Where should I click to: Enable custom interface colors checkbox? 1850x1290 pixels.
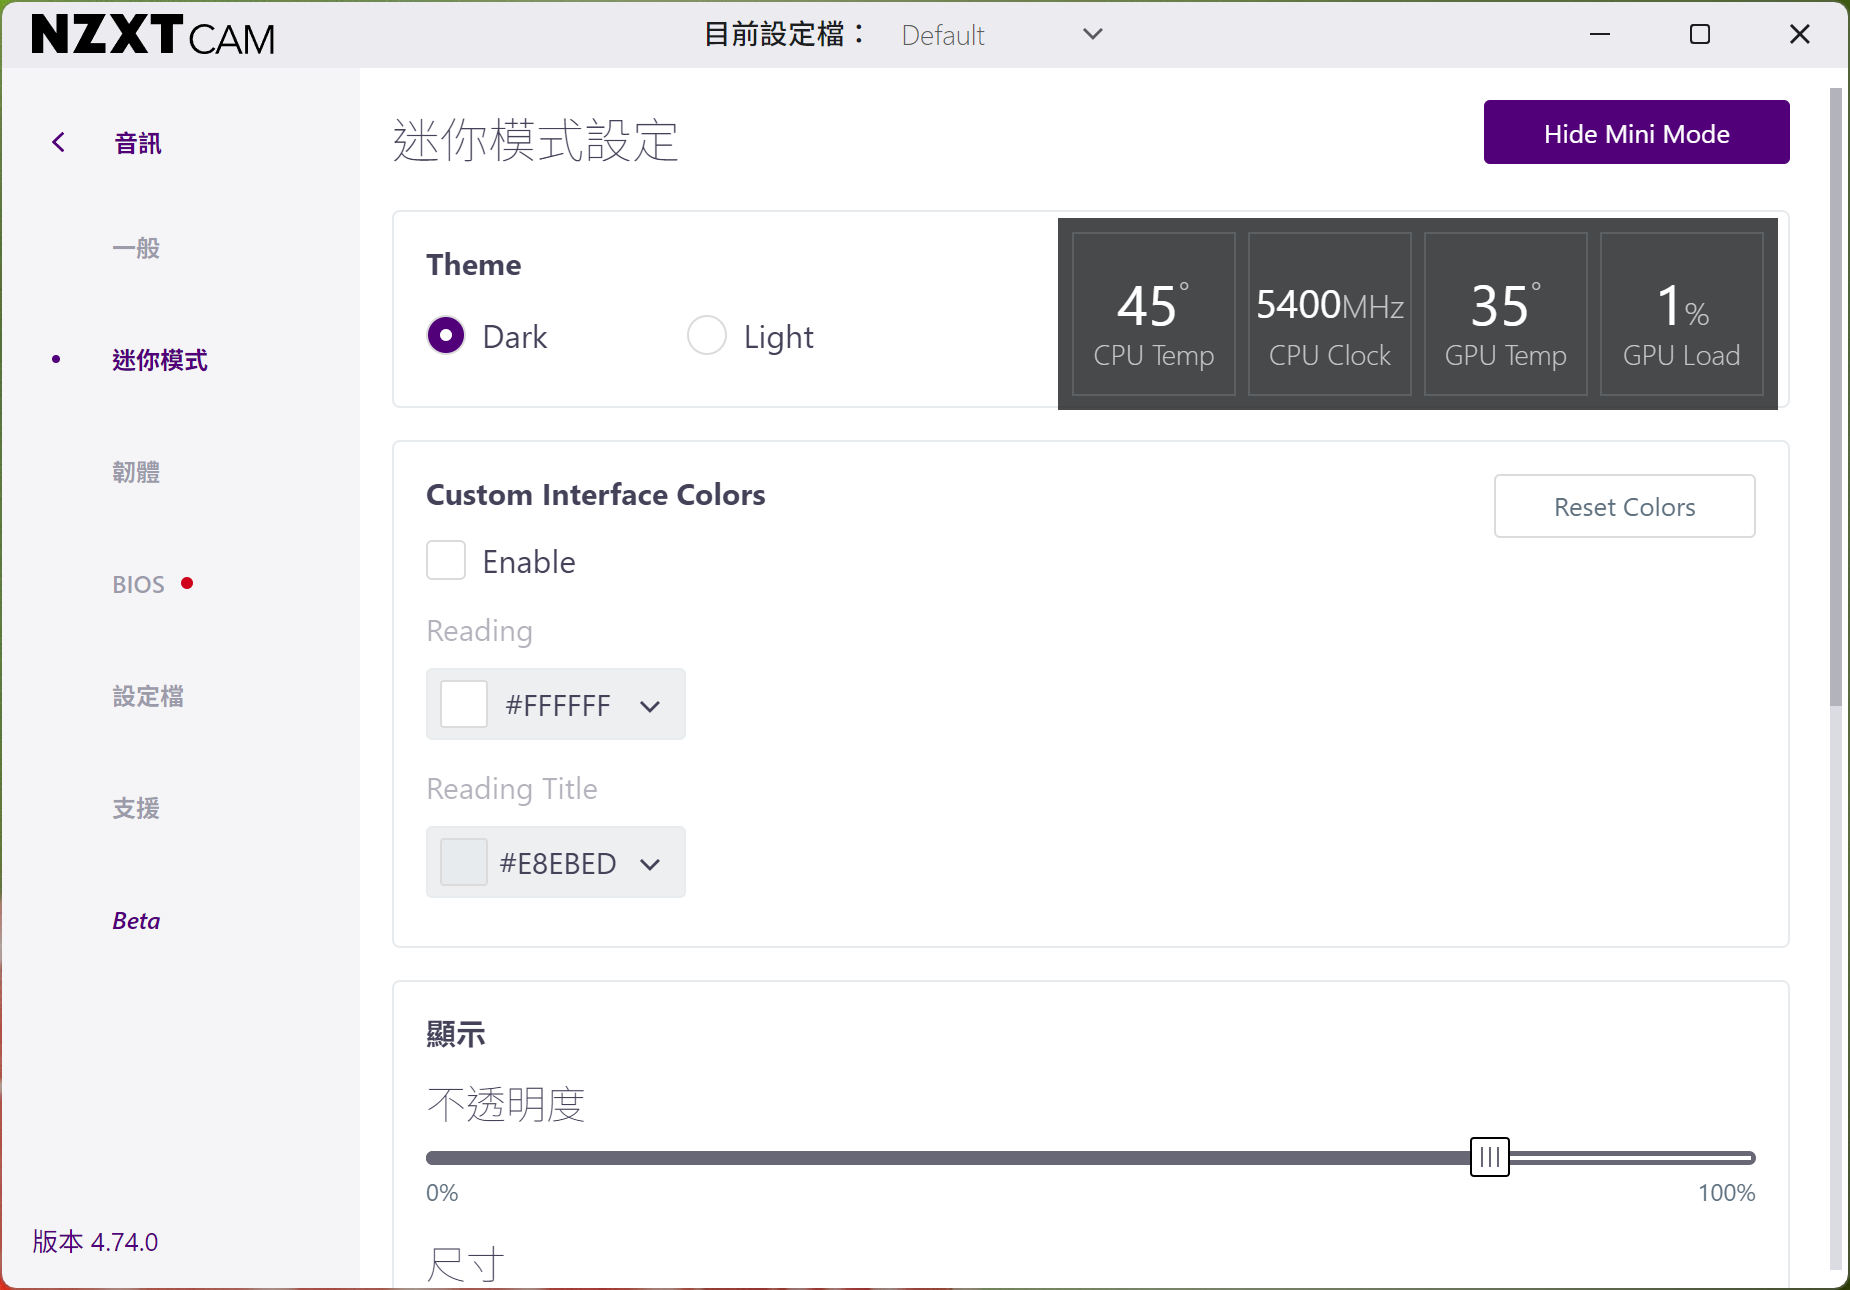[446, 560]
